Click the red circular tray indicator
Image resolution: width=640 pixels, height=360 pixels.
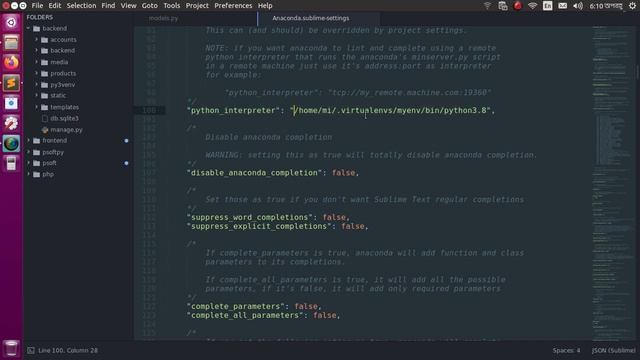click(518, 6)
